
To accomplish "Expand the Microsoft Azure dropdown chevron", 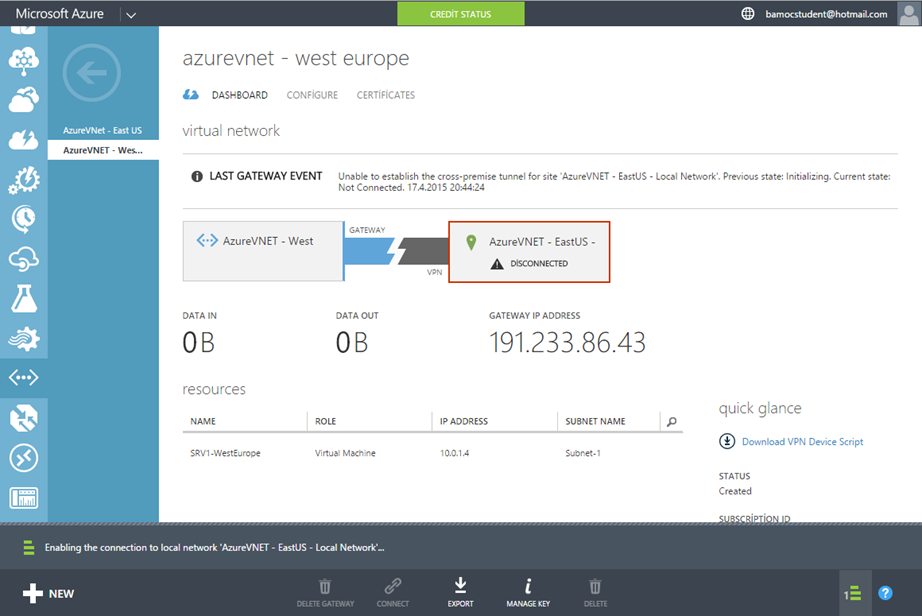I will 131,15.
